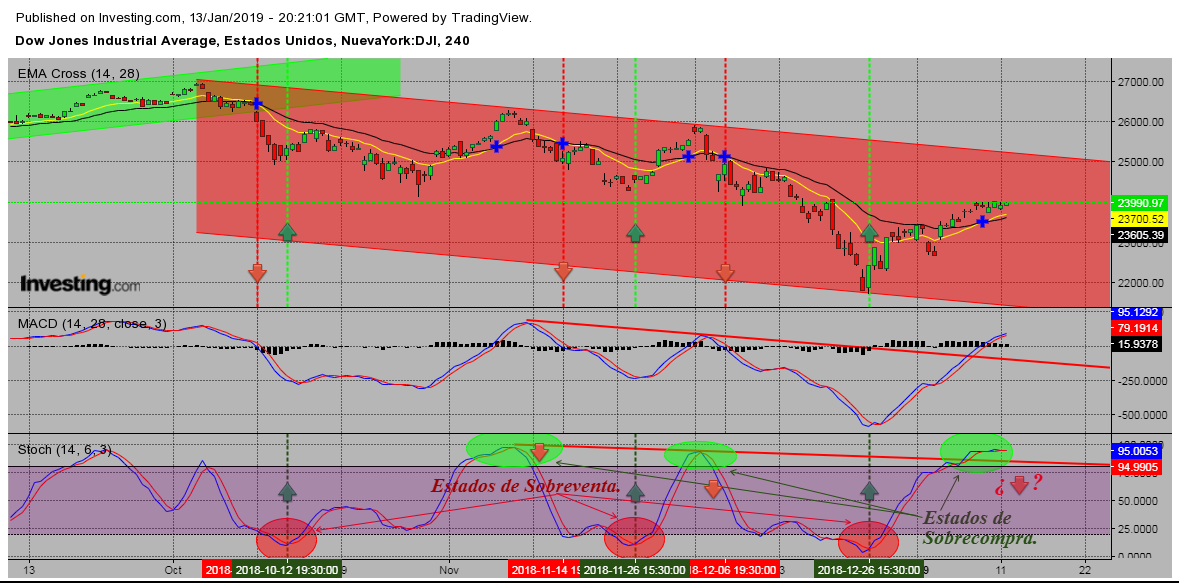Select the yellow 23700.52 EMA value label

[1138, 219]
